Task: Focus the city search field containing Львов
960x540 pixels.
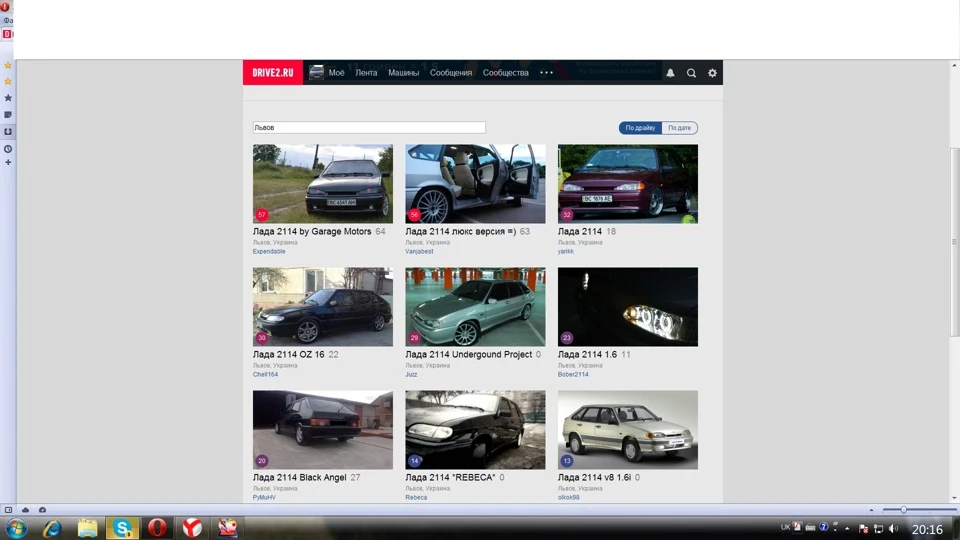Action: 369,127
